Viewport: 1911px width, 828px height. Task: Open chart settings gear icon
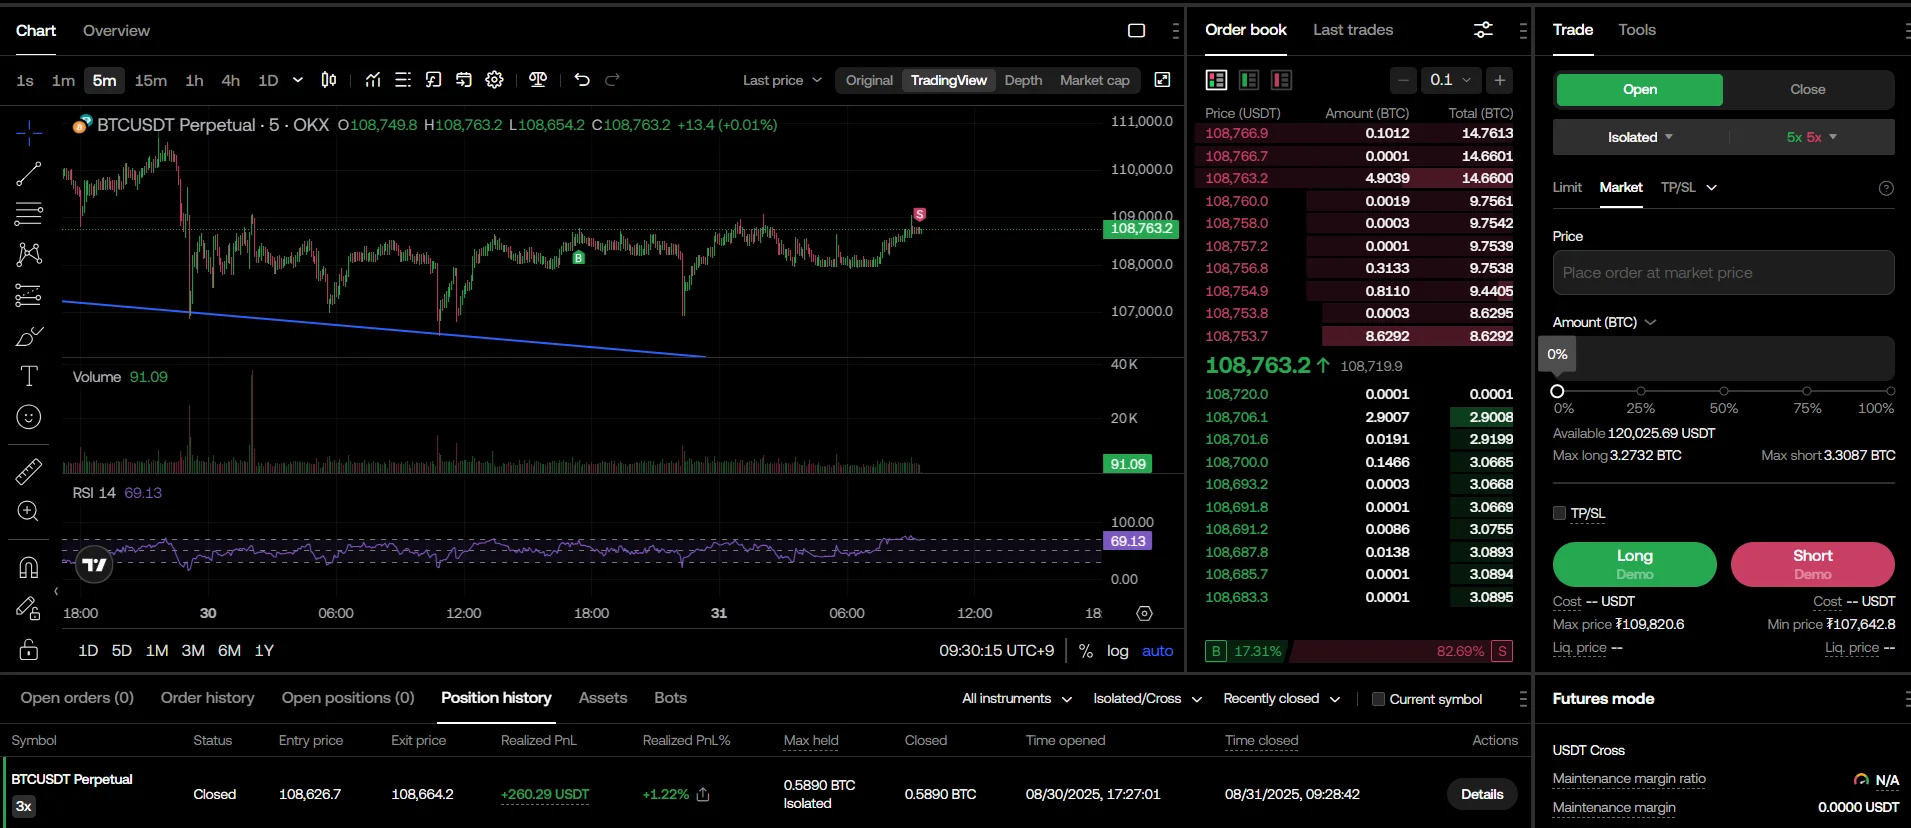tap(494, 80)
